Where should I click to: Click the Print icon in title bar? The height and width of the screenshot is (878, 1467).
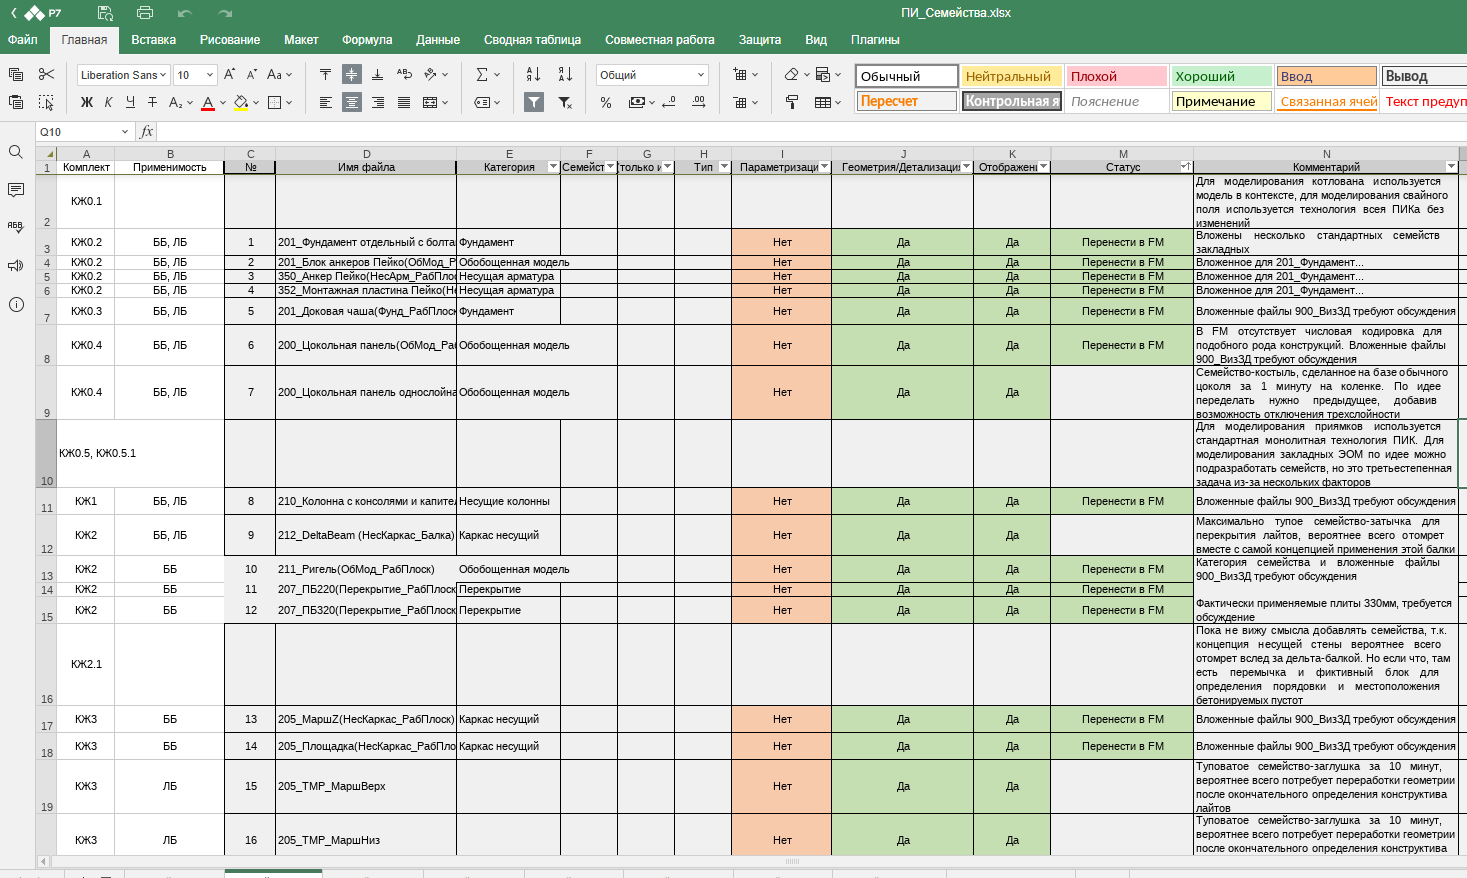tap(145, 13)
